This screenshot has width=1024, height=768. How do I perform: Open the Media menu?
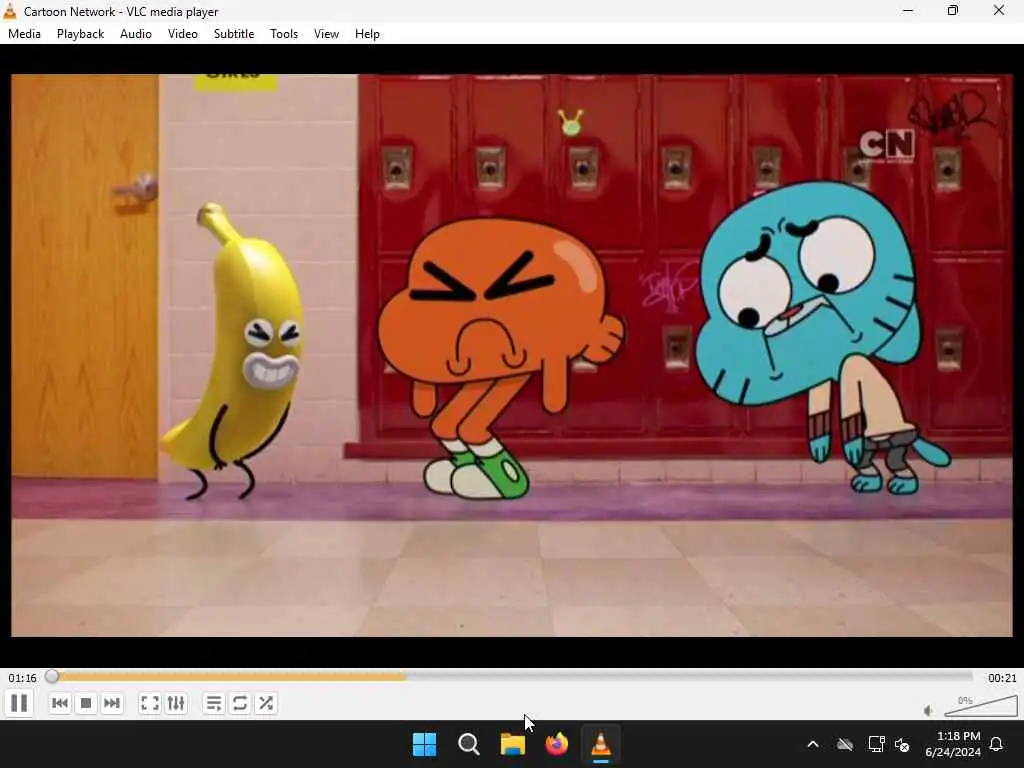pyautogui.click(x=24, y=34)
